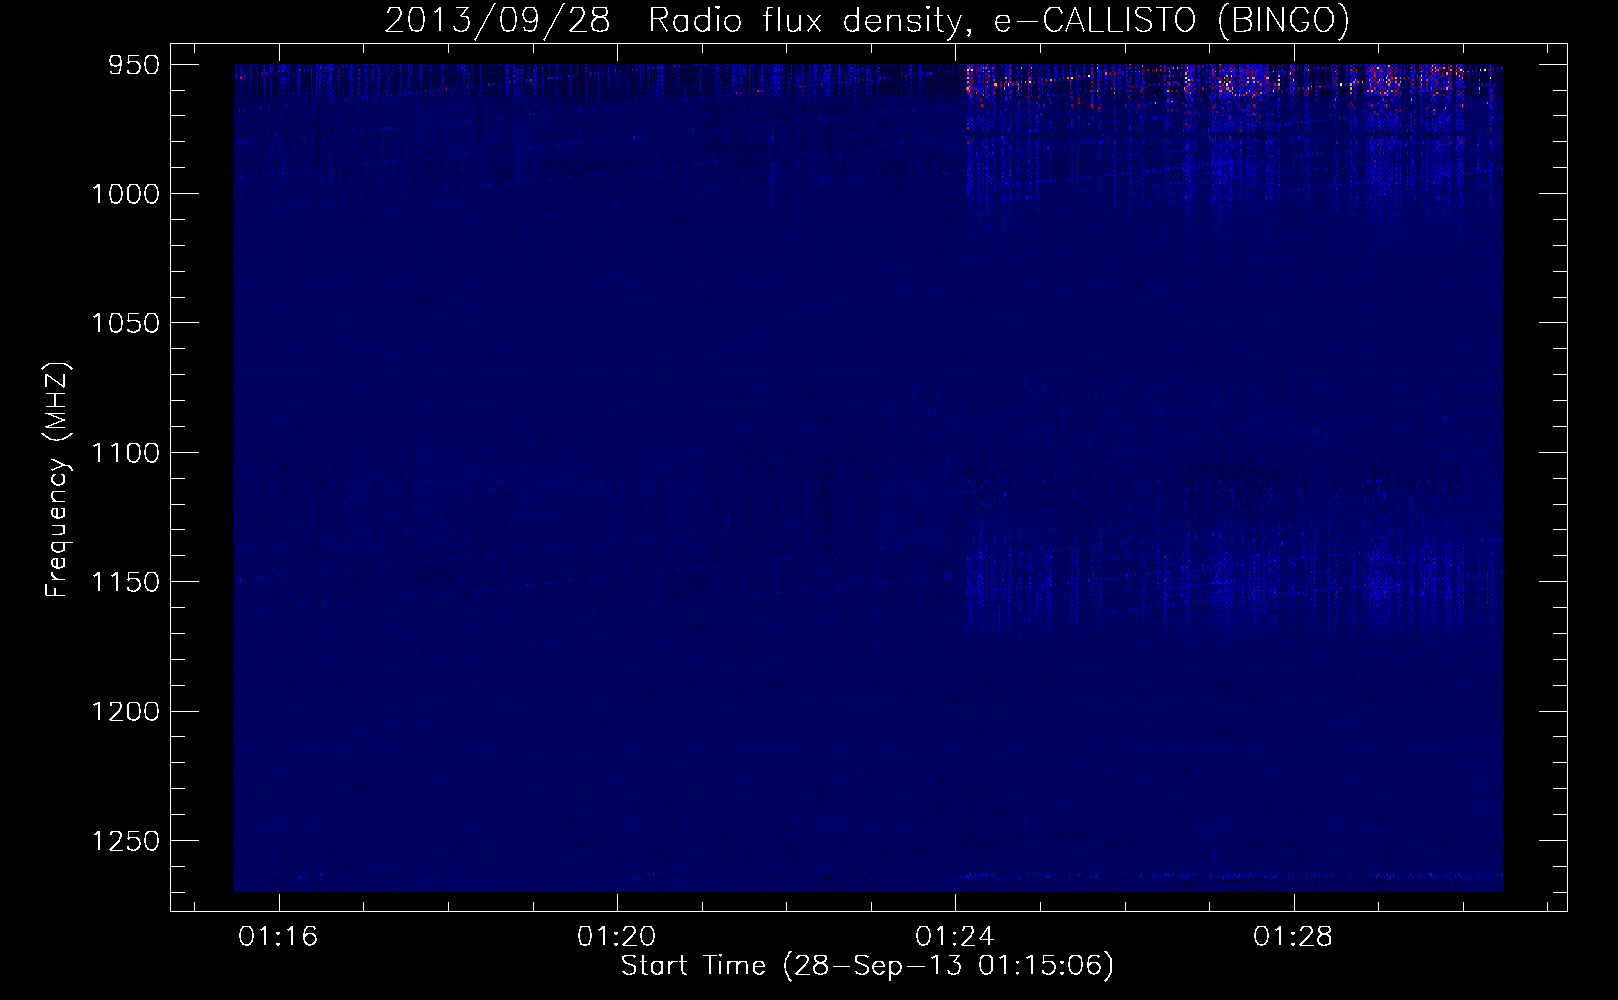Click the 1000 frequency tick label

[x=125, y=194]
